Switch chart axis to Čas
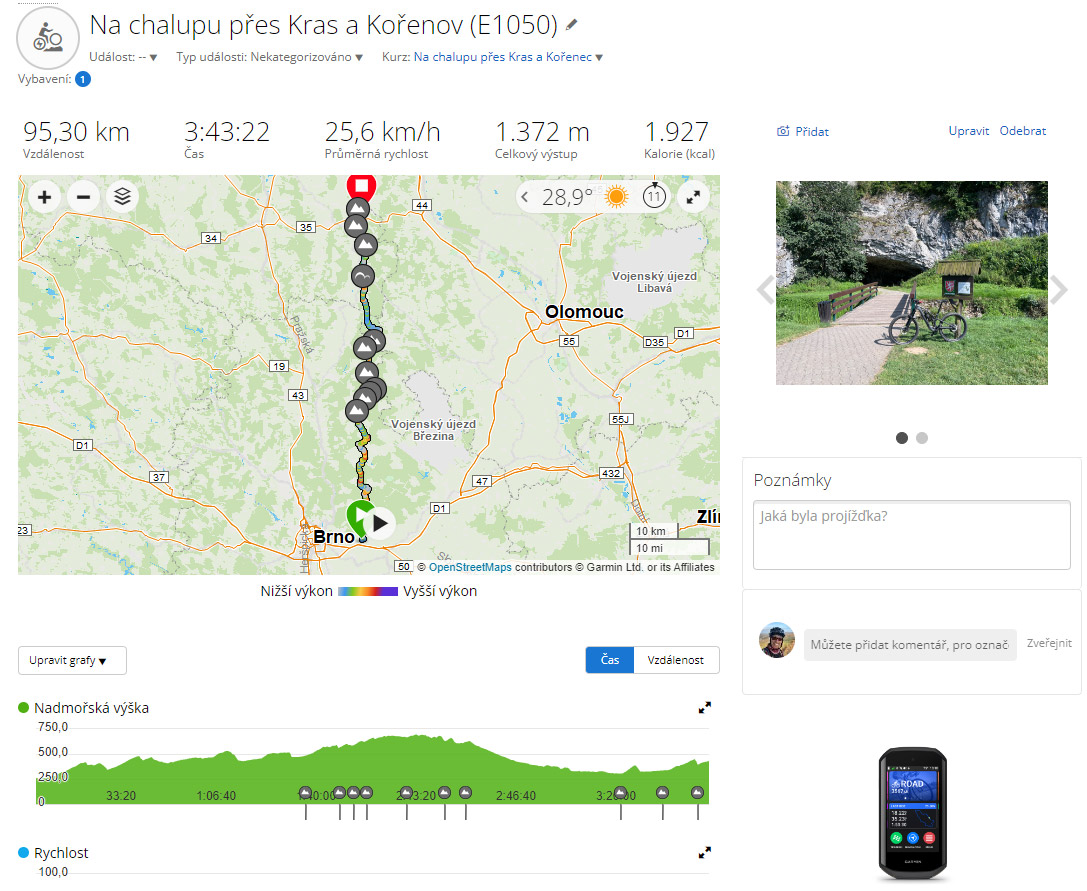This screenshot has height=891, width=1087. pyautogui.click(x=610, y=660)
